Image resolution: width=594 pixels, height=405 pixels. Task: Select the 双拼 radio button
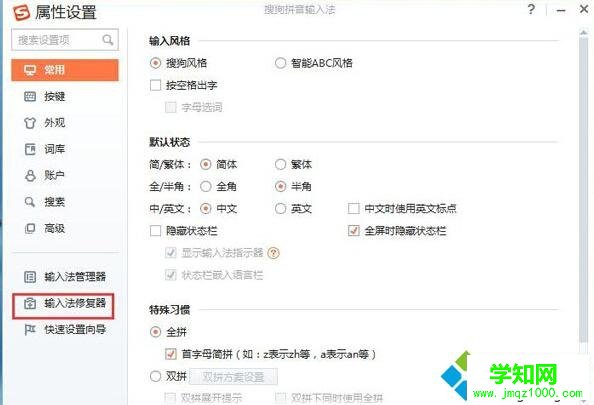(x=156, y=377)
